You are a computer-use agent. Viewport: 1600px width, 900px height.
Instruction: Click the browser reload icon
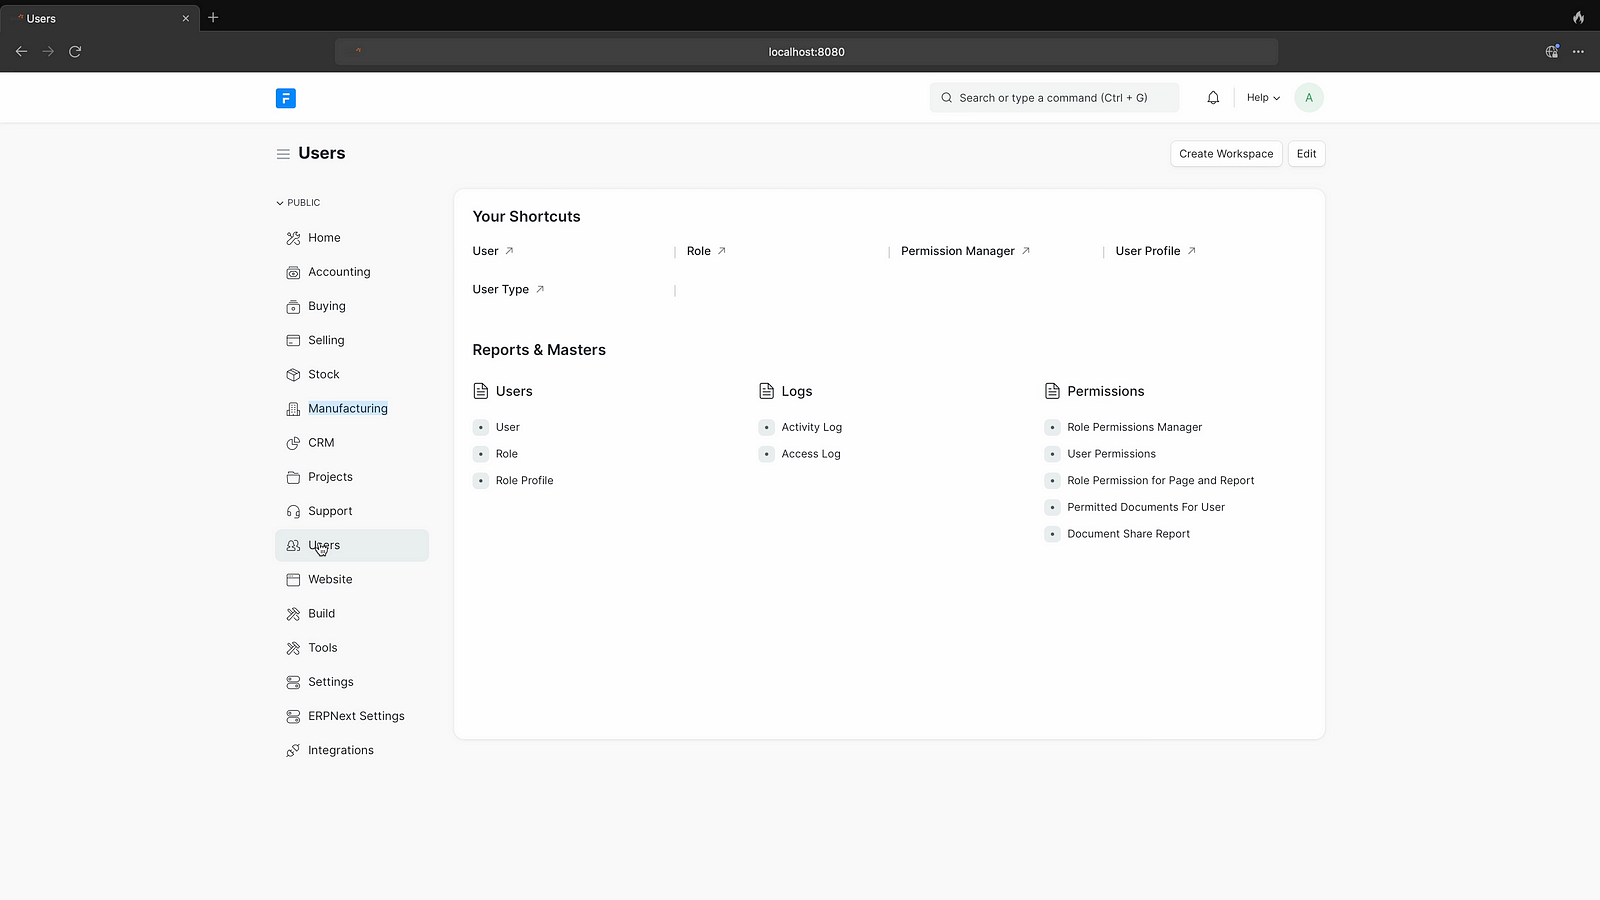75,51
